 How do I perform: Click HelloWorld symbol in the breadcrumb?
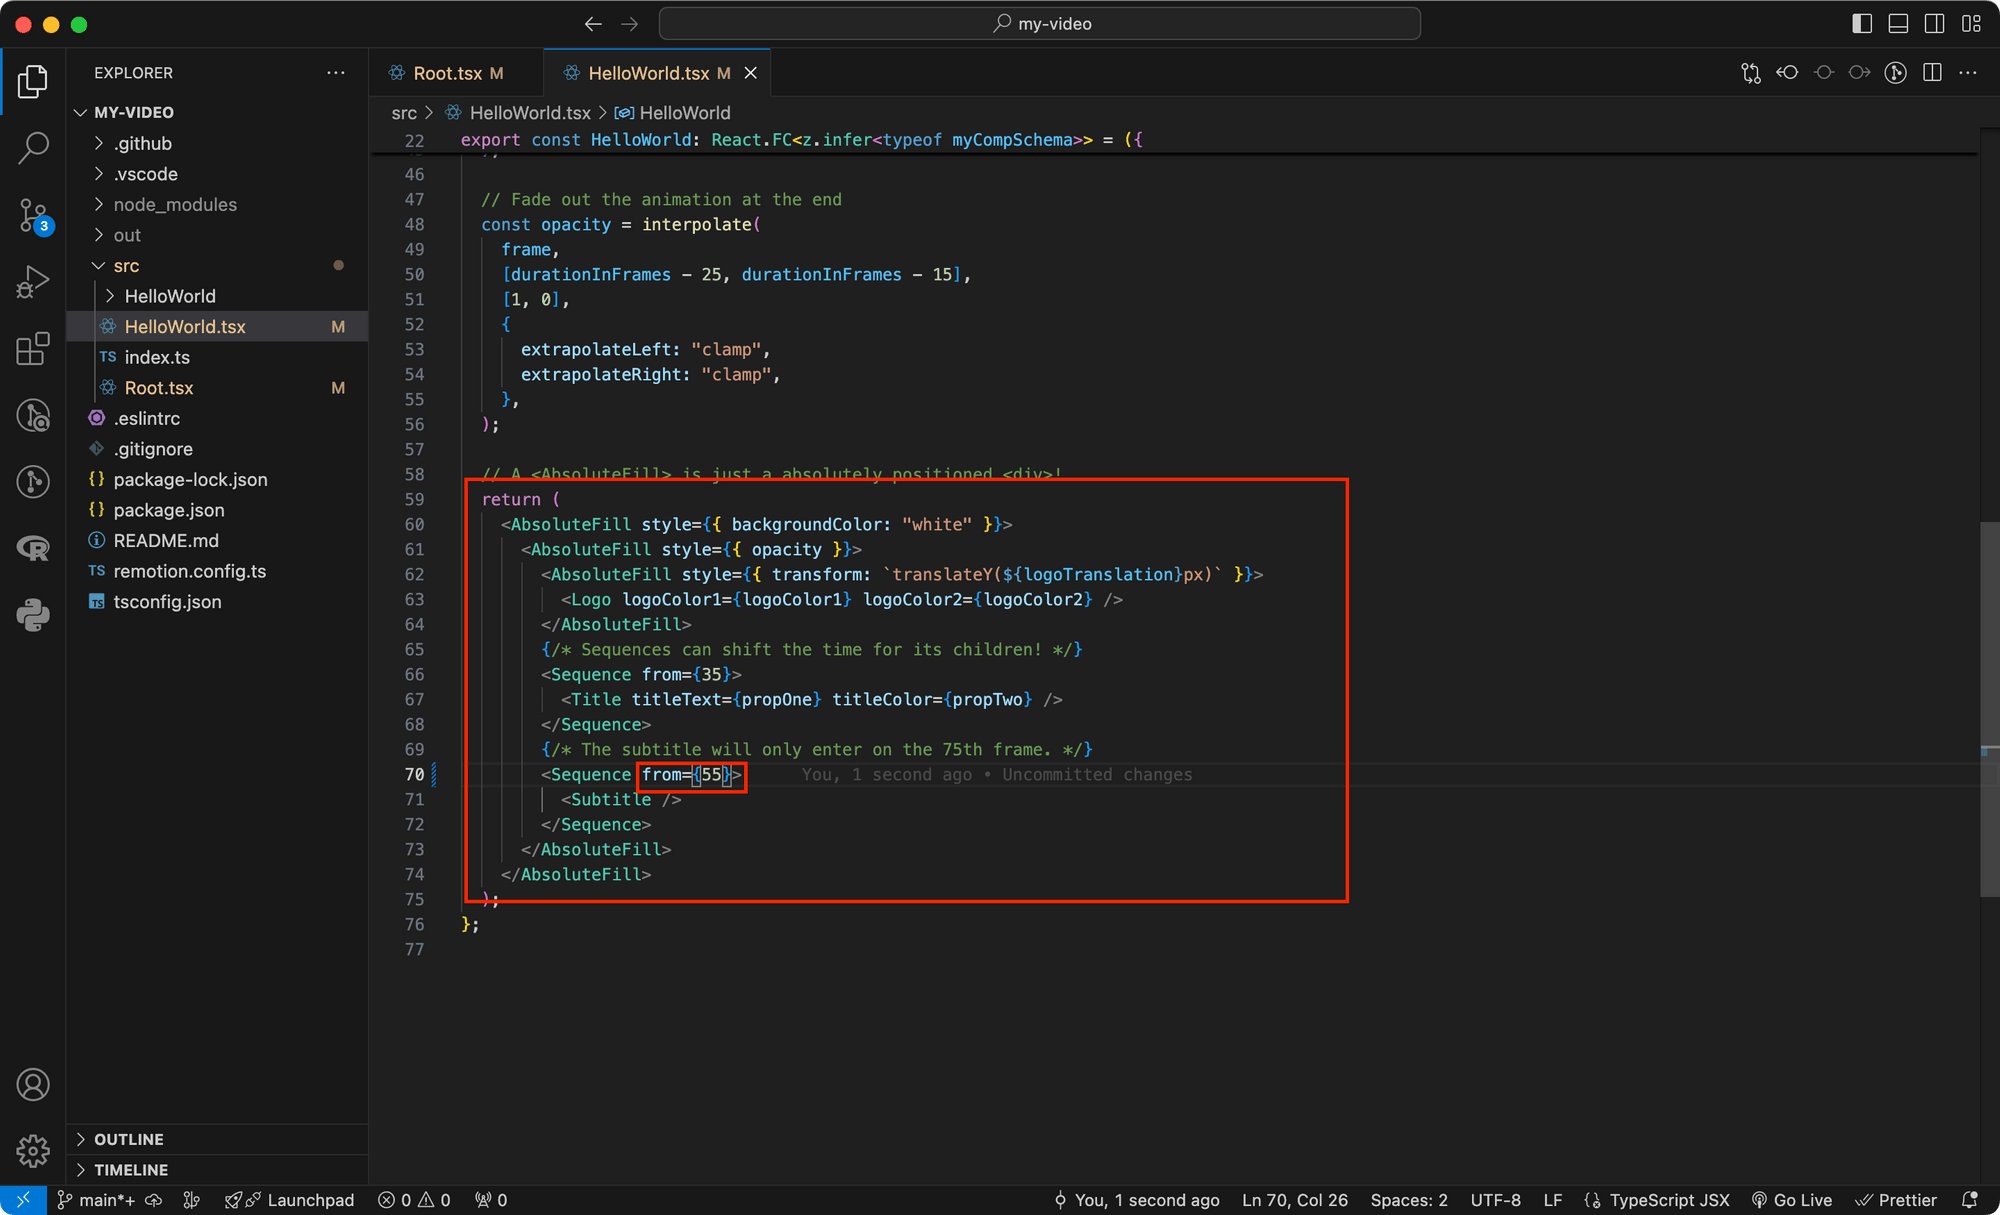click(684, 113)
